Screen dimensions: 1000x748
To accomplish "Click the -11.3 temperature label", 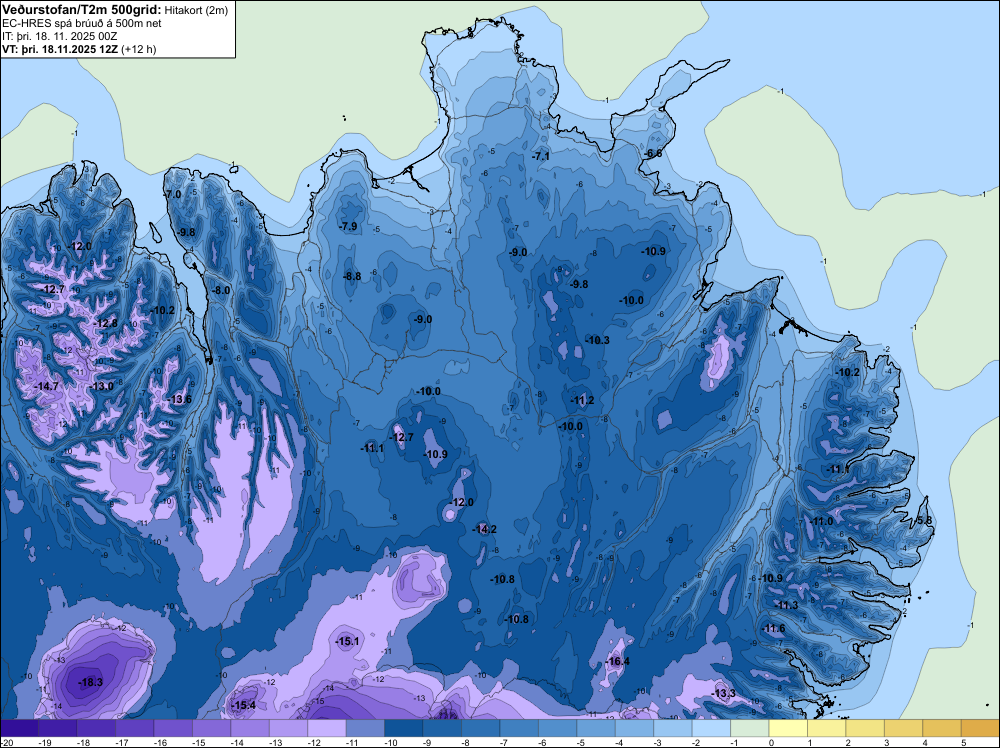I will pos(786,605).
